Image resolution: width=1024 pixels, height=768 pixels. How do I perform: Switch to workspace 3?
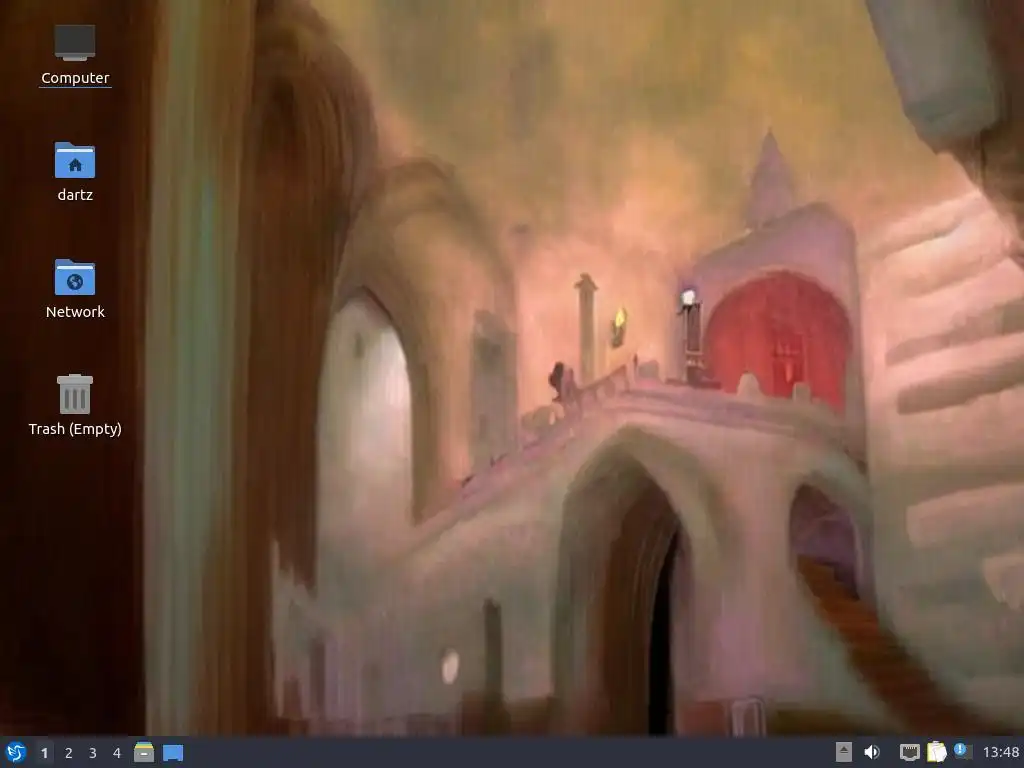coord(93,753)
